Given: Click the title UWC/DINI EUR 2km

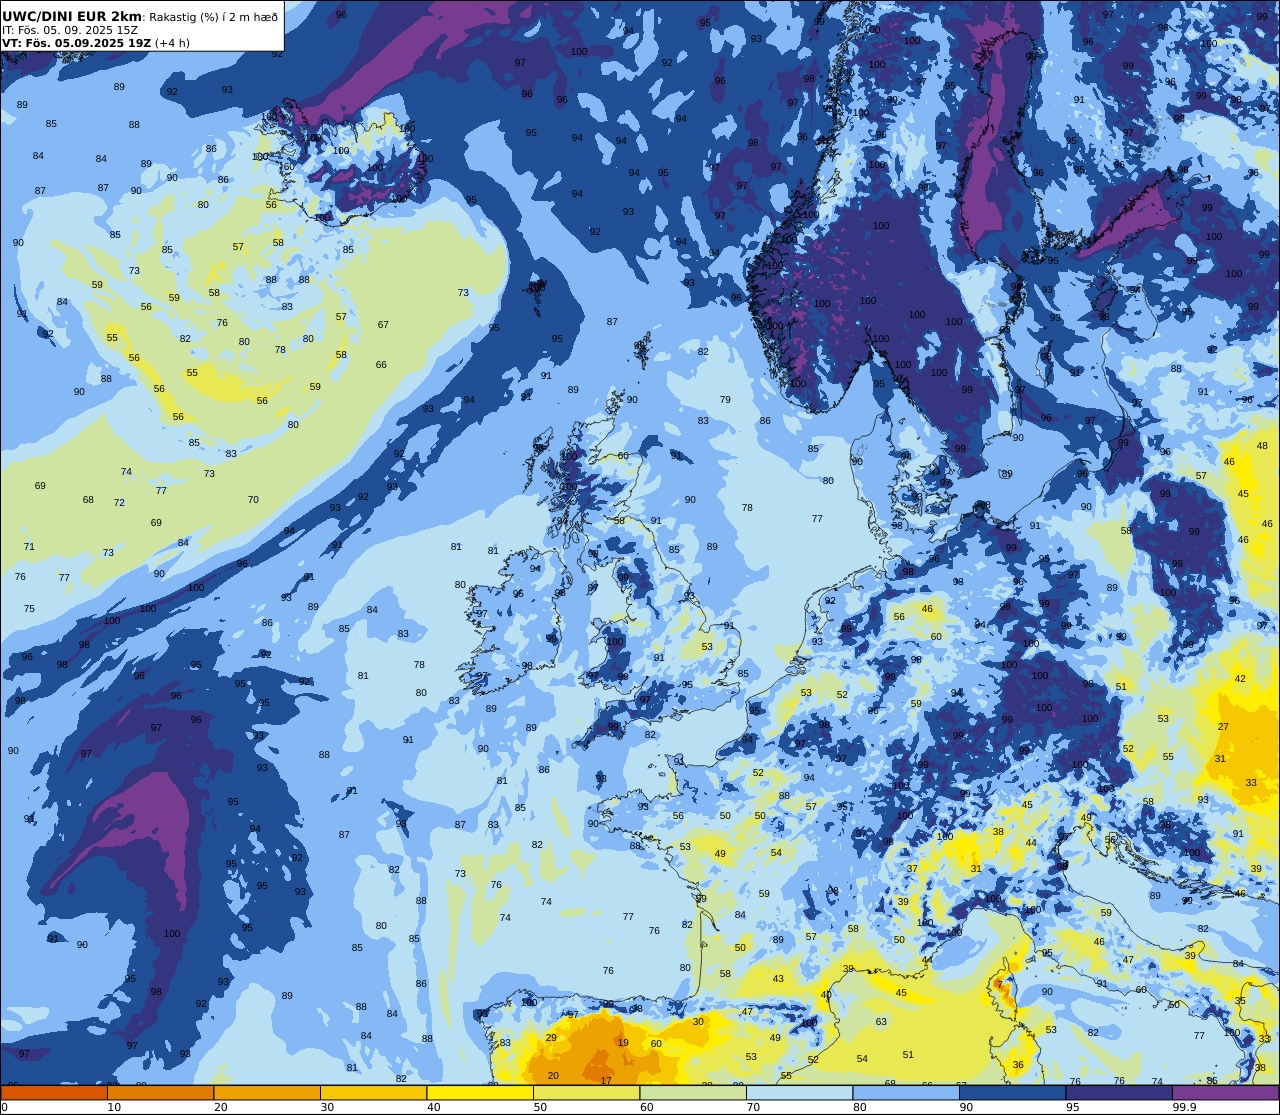Looking at the screenshot, I should [72, 16].
